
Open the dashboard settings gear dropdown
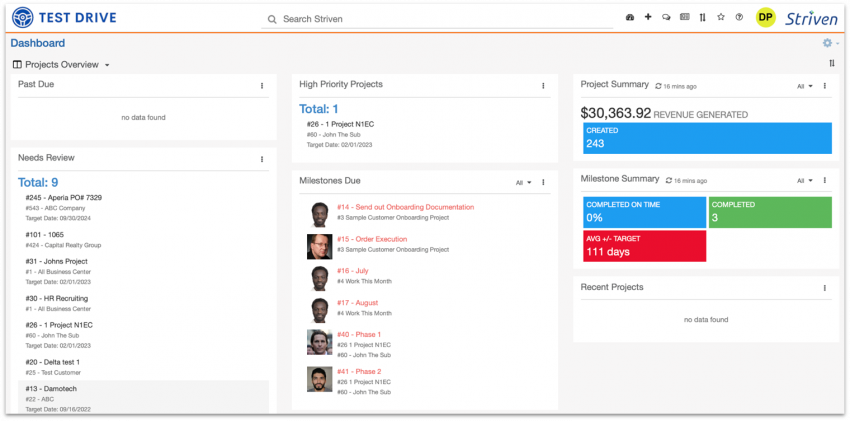[x=829, y=44]
